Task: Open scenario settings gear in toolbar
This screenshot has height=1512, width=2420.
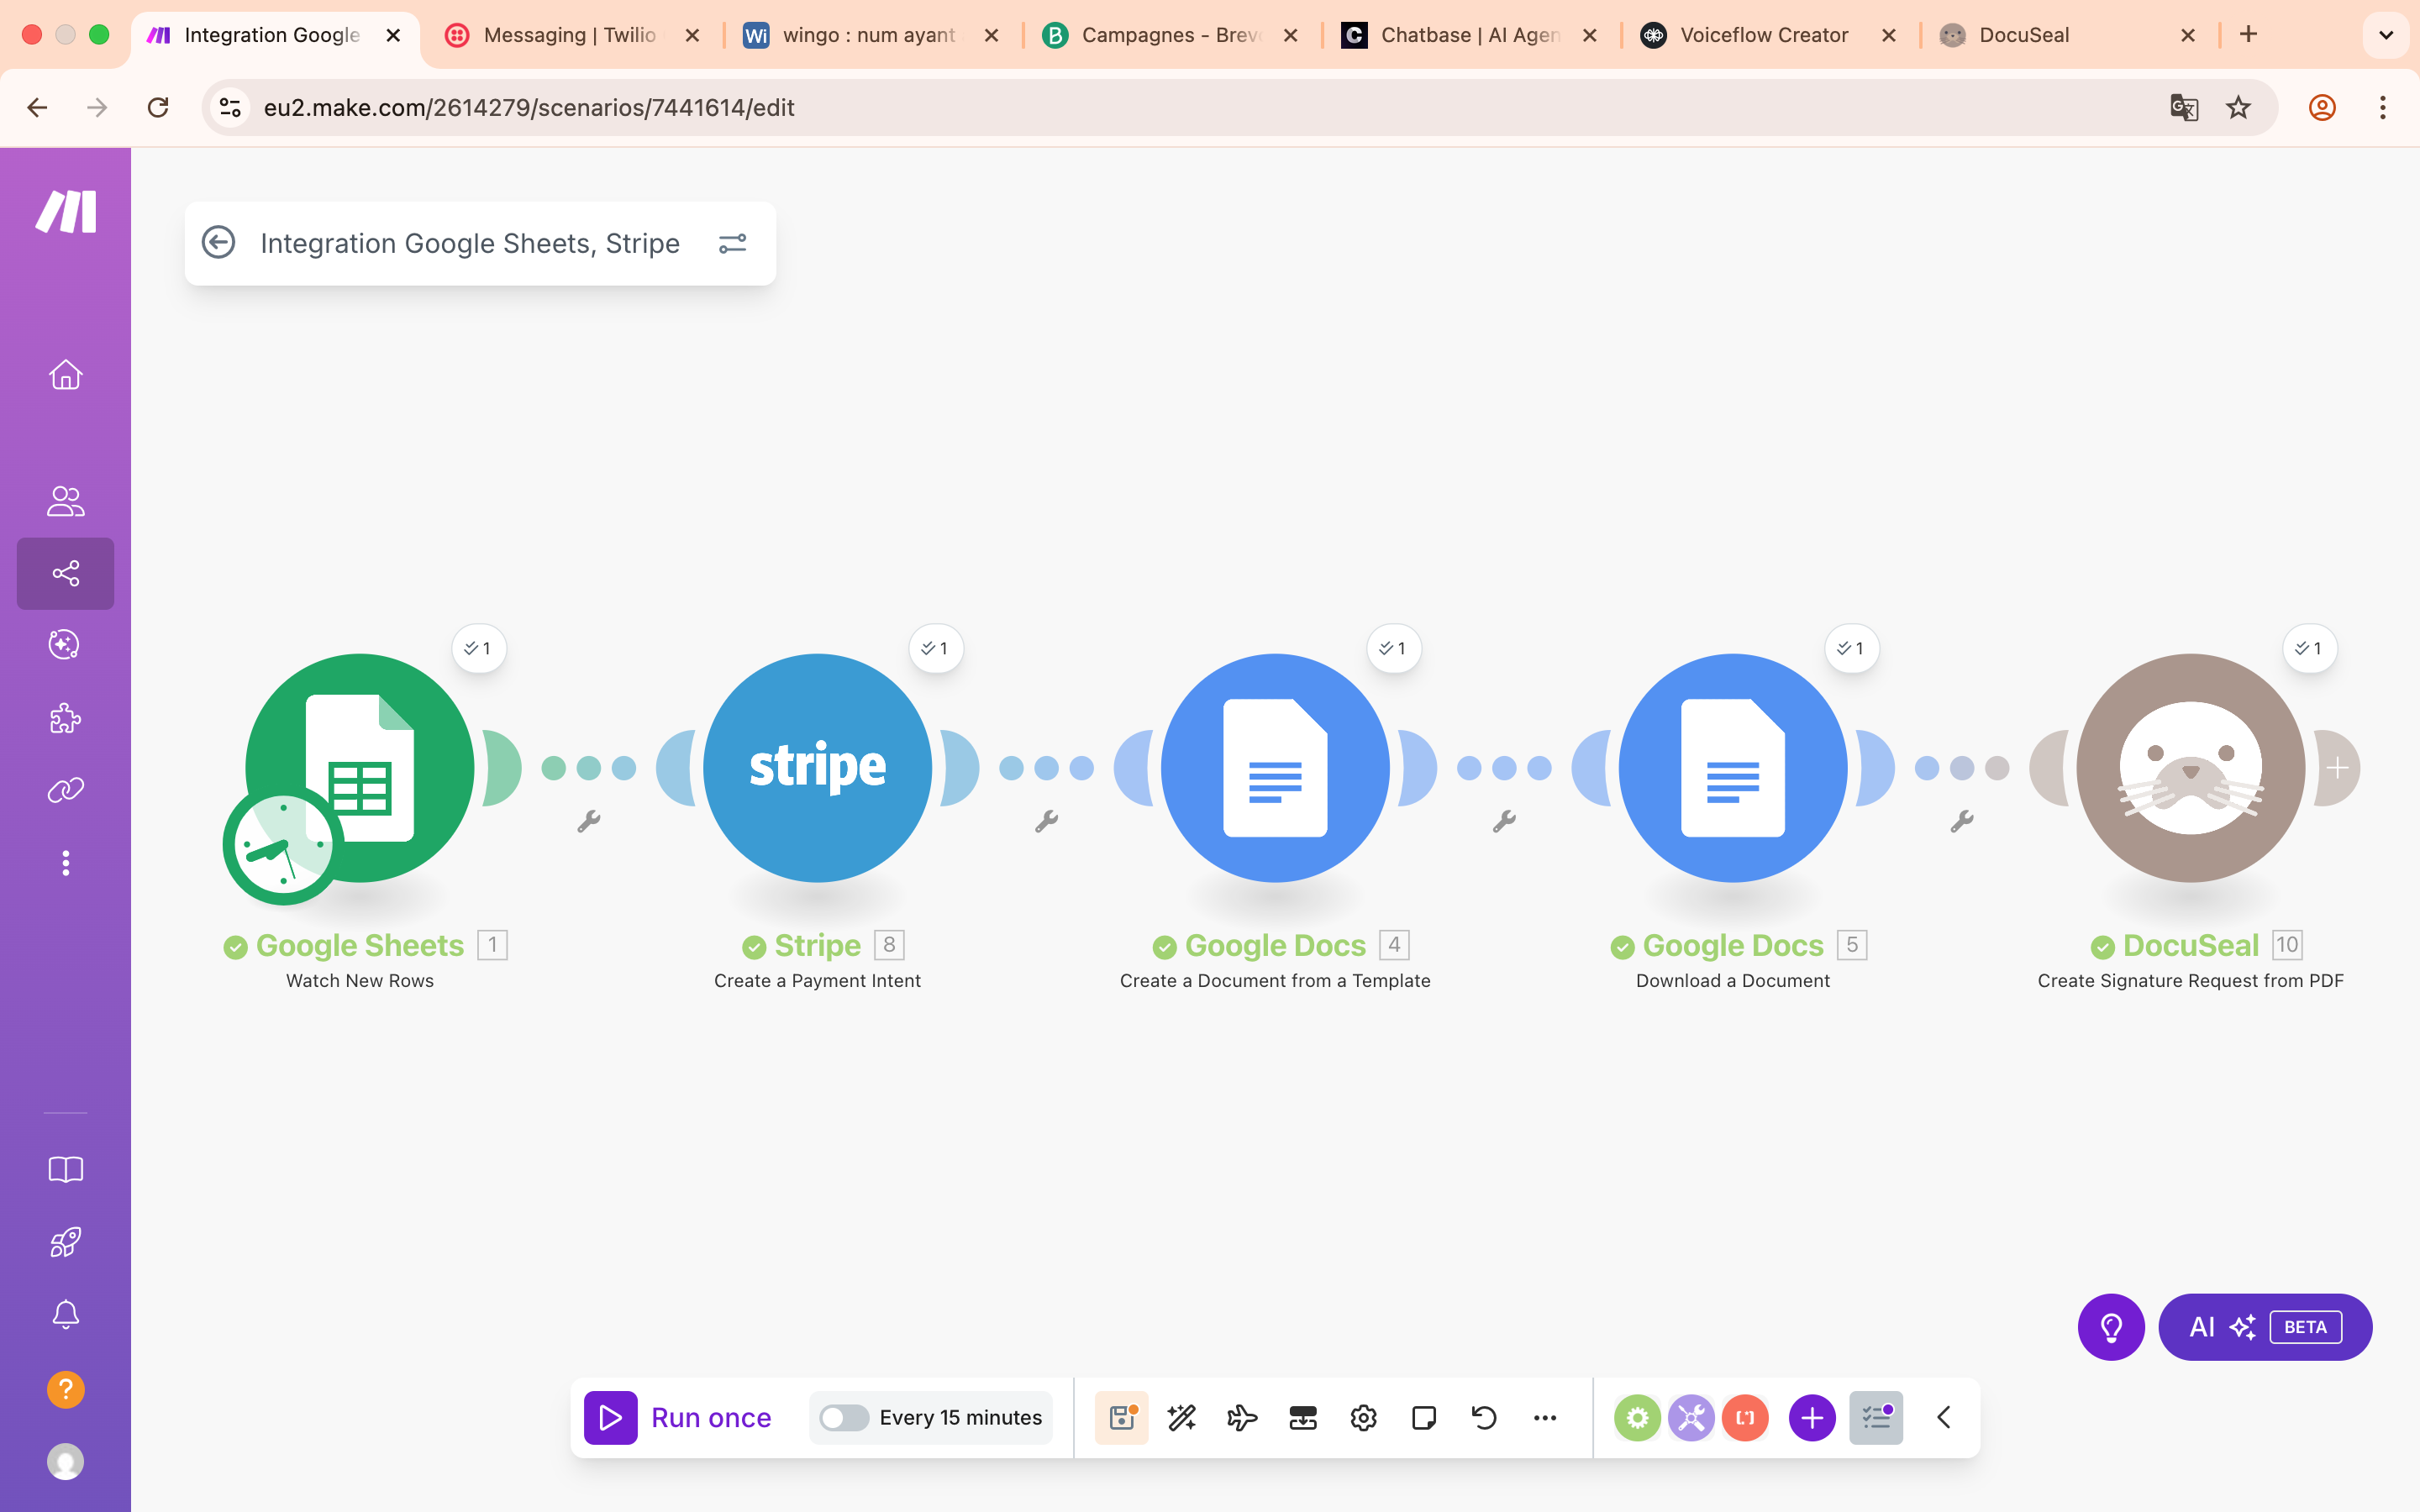Action: (x=1363, y=1417)
